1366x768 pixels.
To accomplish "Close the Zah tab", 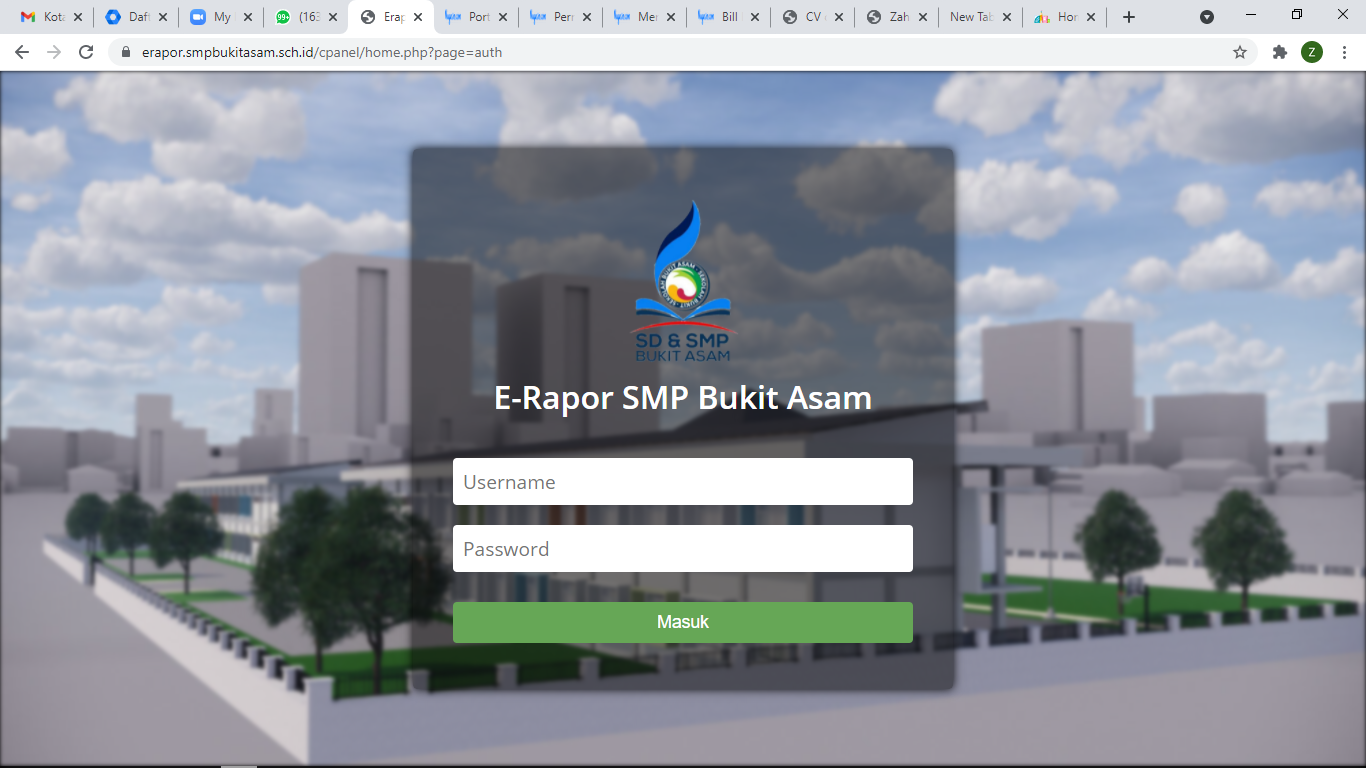I will click(924, 17).
